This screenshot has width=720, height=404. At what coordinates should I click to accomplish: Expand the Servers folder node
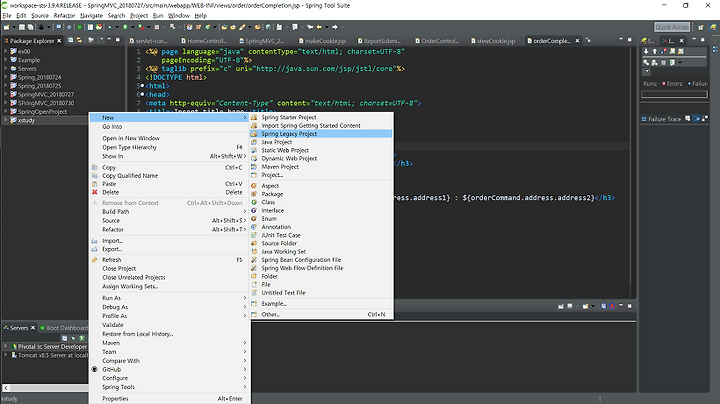pos(6,68)
